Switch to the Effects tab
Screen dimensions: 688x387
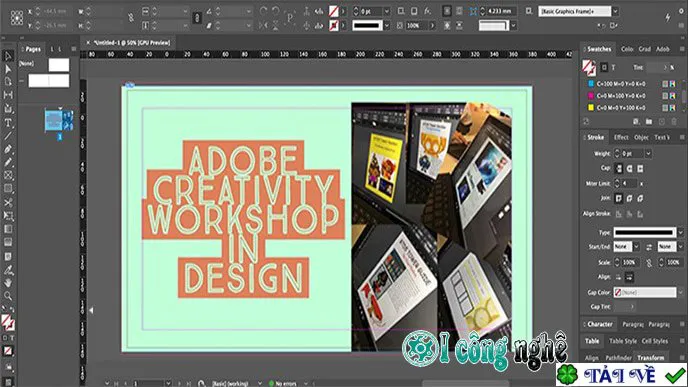point(621,137)
